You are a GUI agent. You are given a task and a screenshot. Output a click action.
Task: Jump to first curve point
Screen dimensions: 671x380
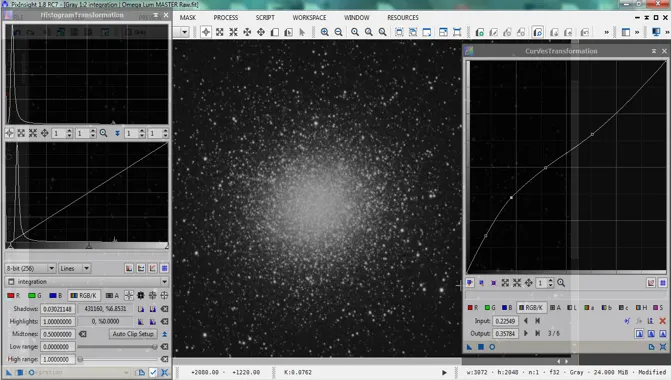537,321
